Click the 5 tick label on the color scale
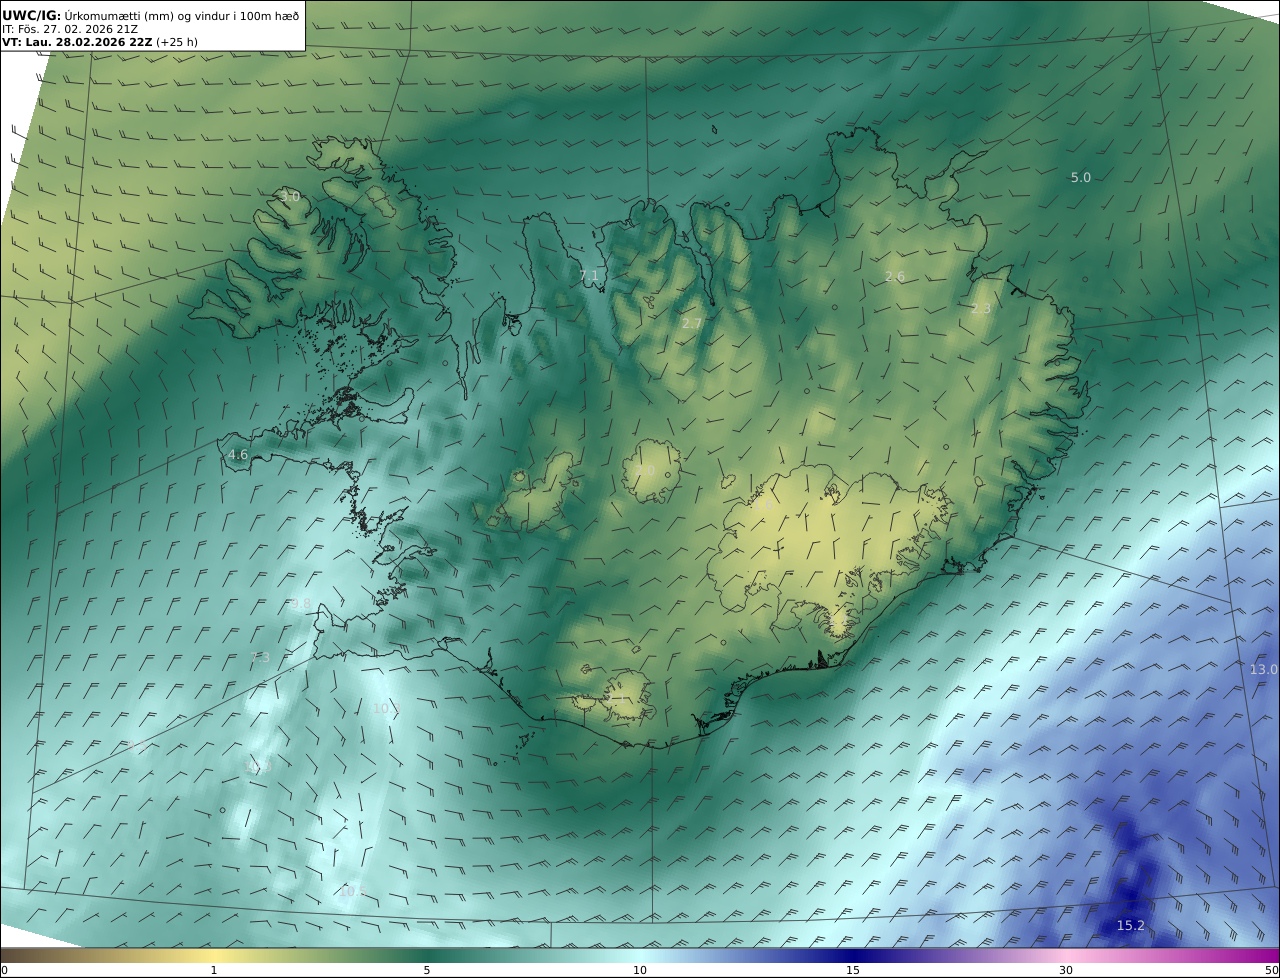The width and height of the screenshot is (1280, 978). (x=427, y=970)
